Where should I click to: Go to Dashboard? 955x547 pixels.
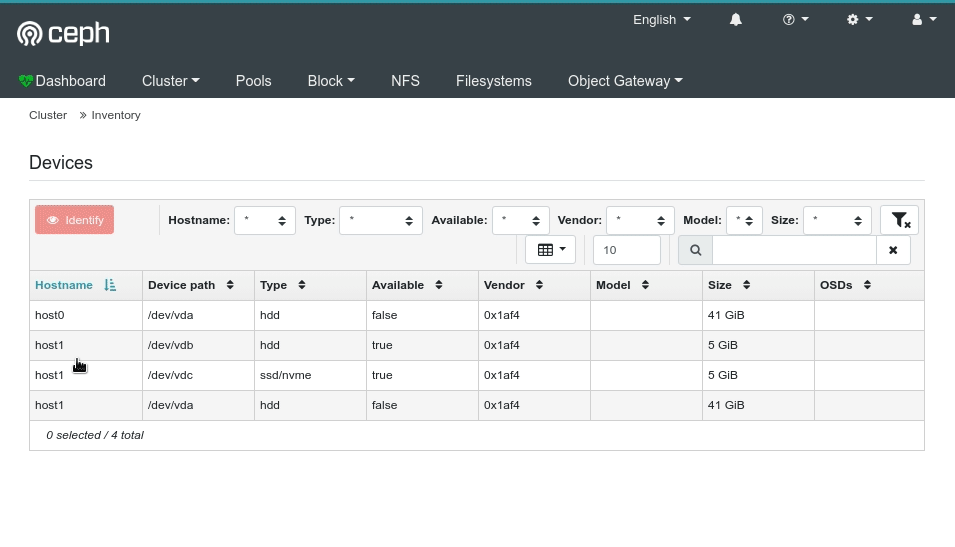pos(70,81)
